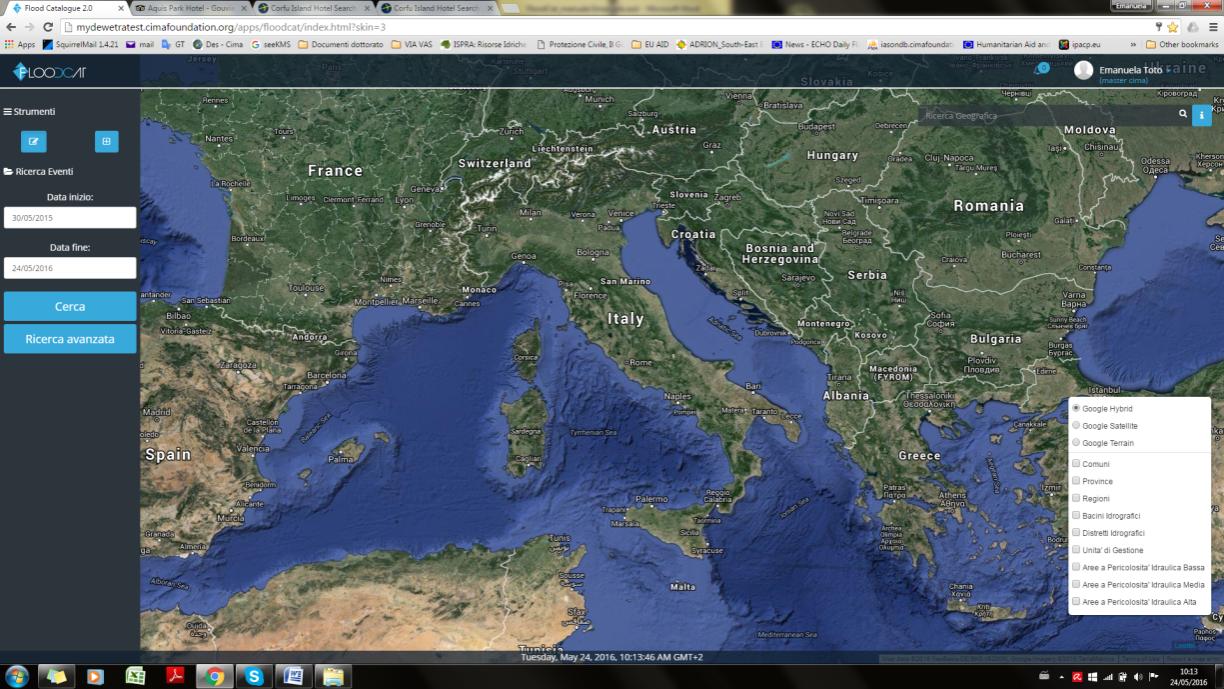Open the SquirrelMail 1.4.21 bookmark
The image size is (1224, 689).
coord(80,44)
